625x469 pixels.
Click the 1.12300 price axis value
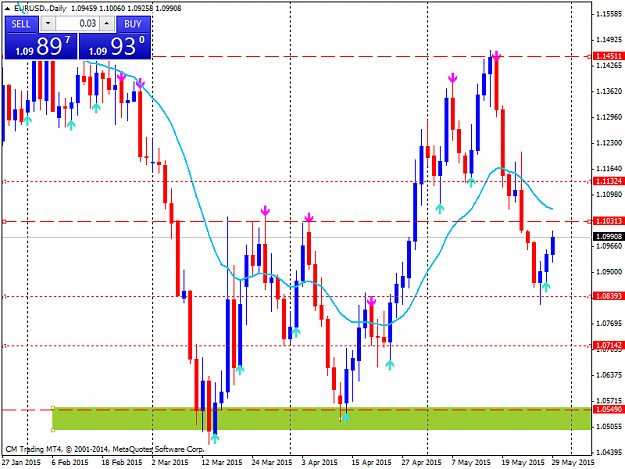point(609,143)
